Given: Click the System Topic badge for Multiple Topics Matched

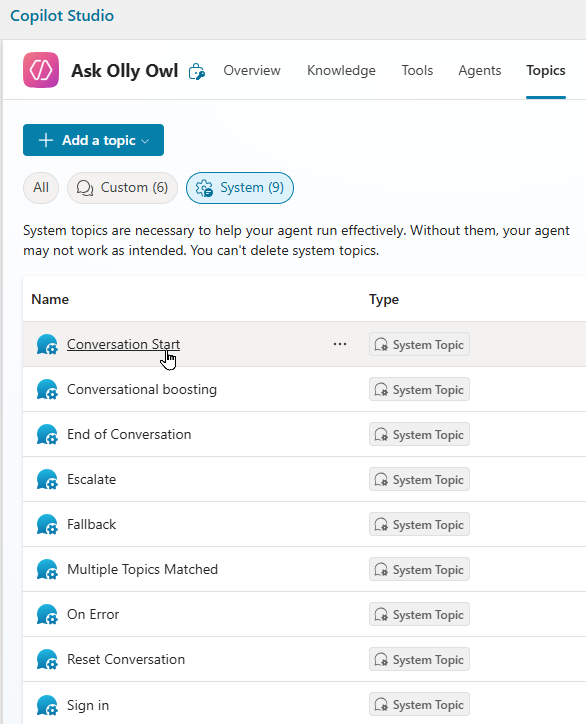Looking at the screenshot, I should click(419, 569).
